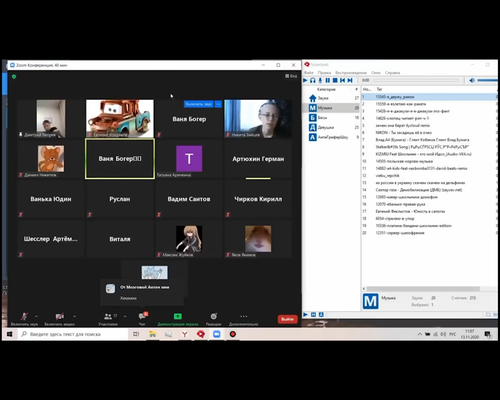Select sound row 14 Сектор газа

coord(429,190)
